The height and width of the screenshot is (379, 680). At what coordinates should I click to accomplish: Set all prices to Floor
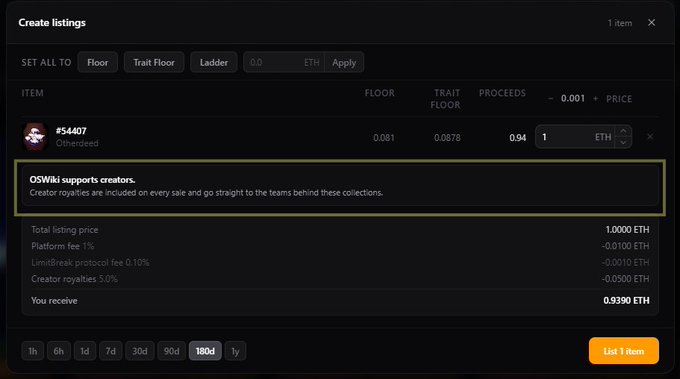tap(98, 62)
